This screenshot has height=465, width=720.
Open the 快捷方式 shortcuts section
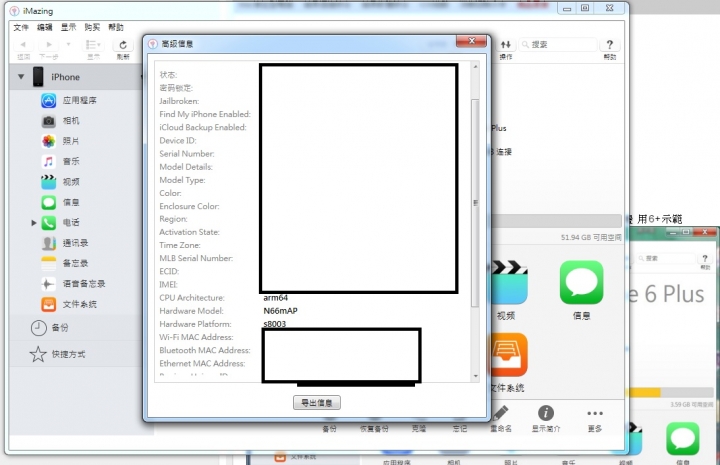point(57,354)
